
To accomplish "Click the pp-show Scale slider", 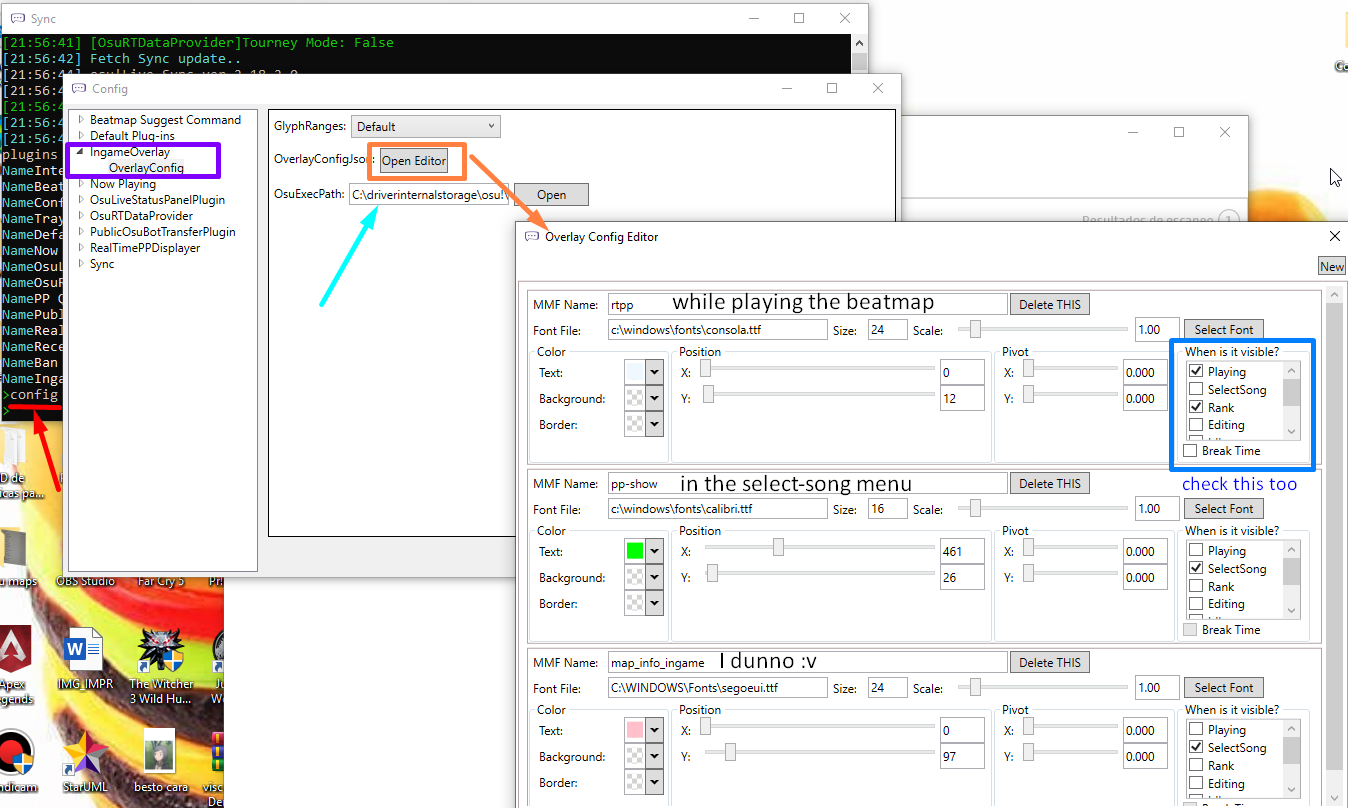I will pos(1042,507).
